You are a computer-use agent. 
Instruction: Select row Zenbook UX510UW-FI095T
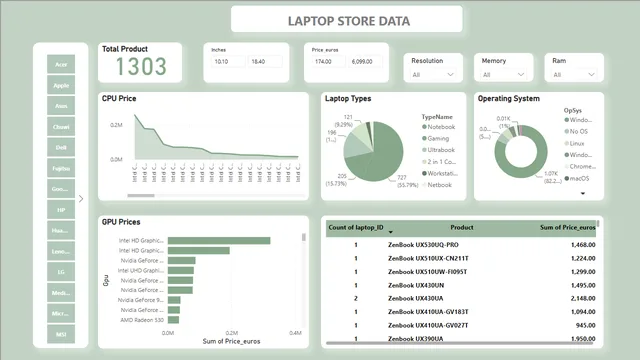[x=460, y=272]
